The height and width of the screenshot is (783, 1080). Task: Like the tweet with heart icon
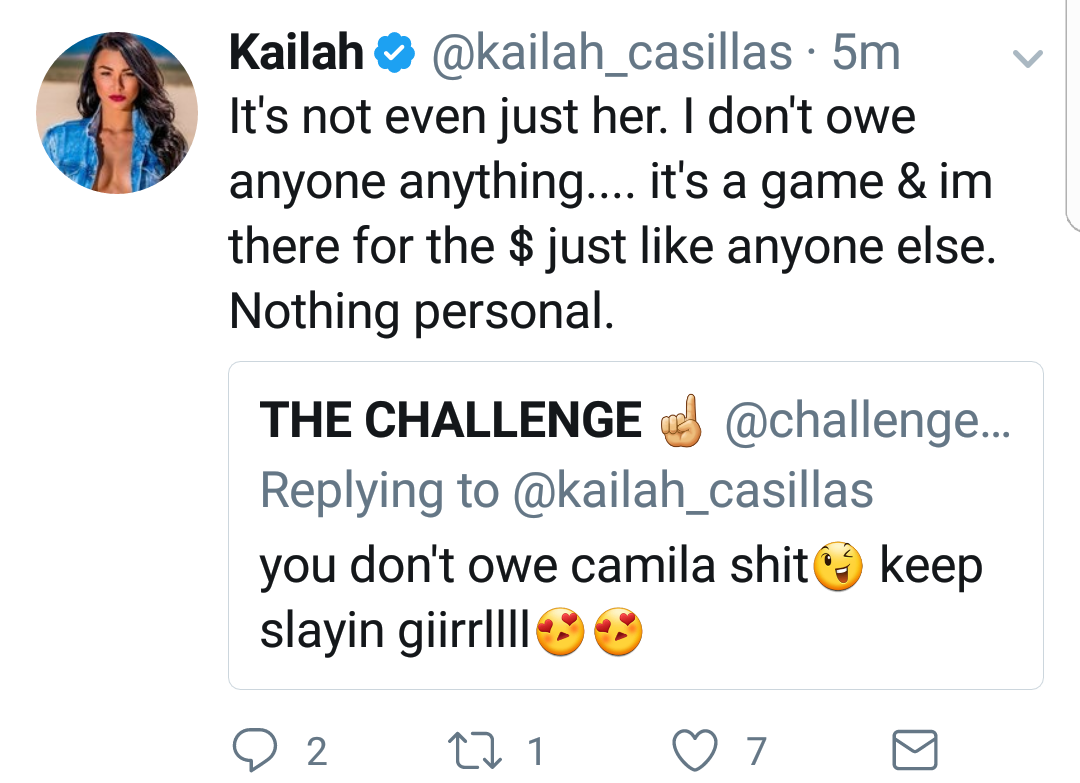(694, 751)
